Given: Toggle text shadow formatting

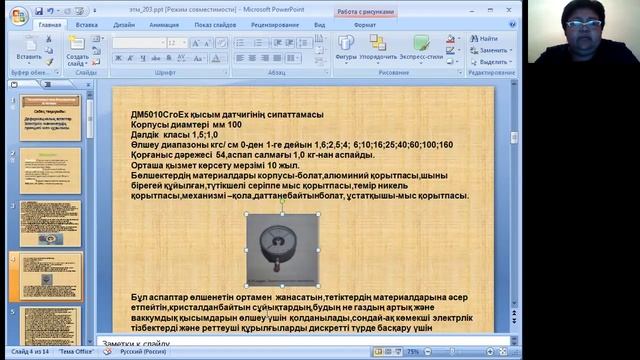Looking at the screenshot, I should 169,58.
